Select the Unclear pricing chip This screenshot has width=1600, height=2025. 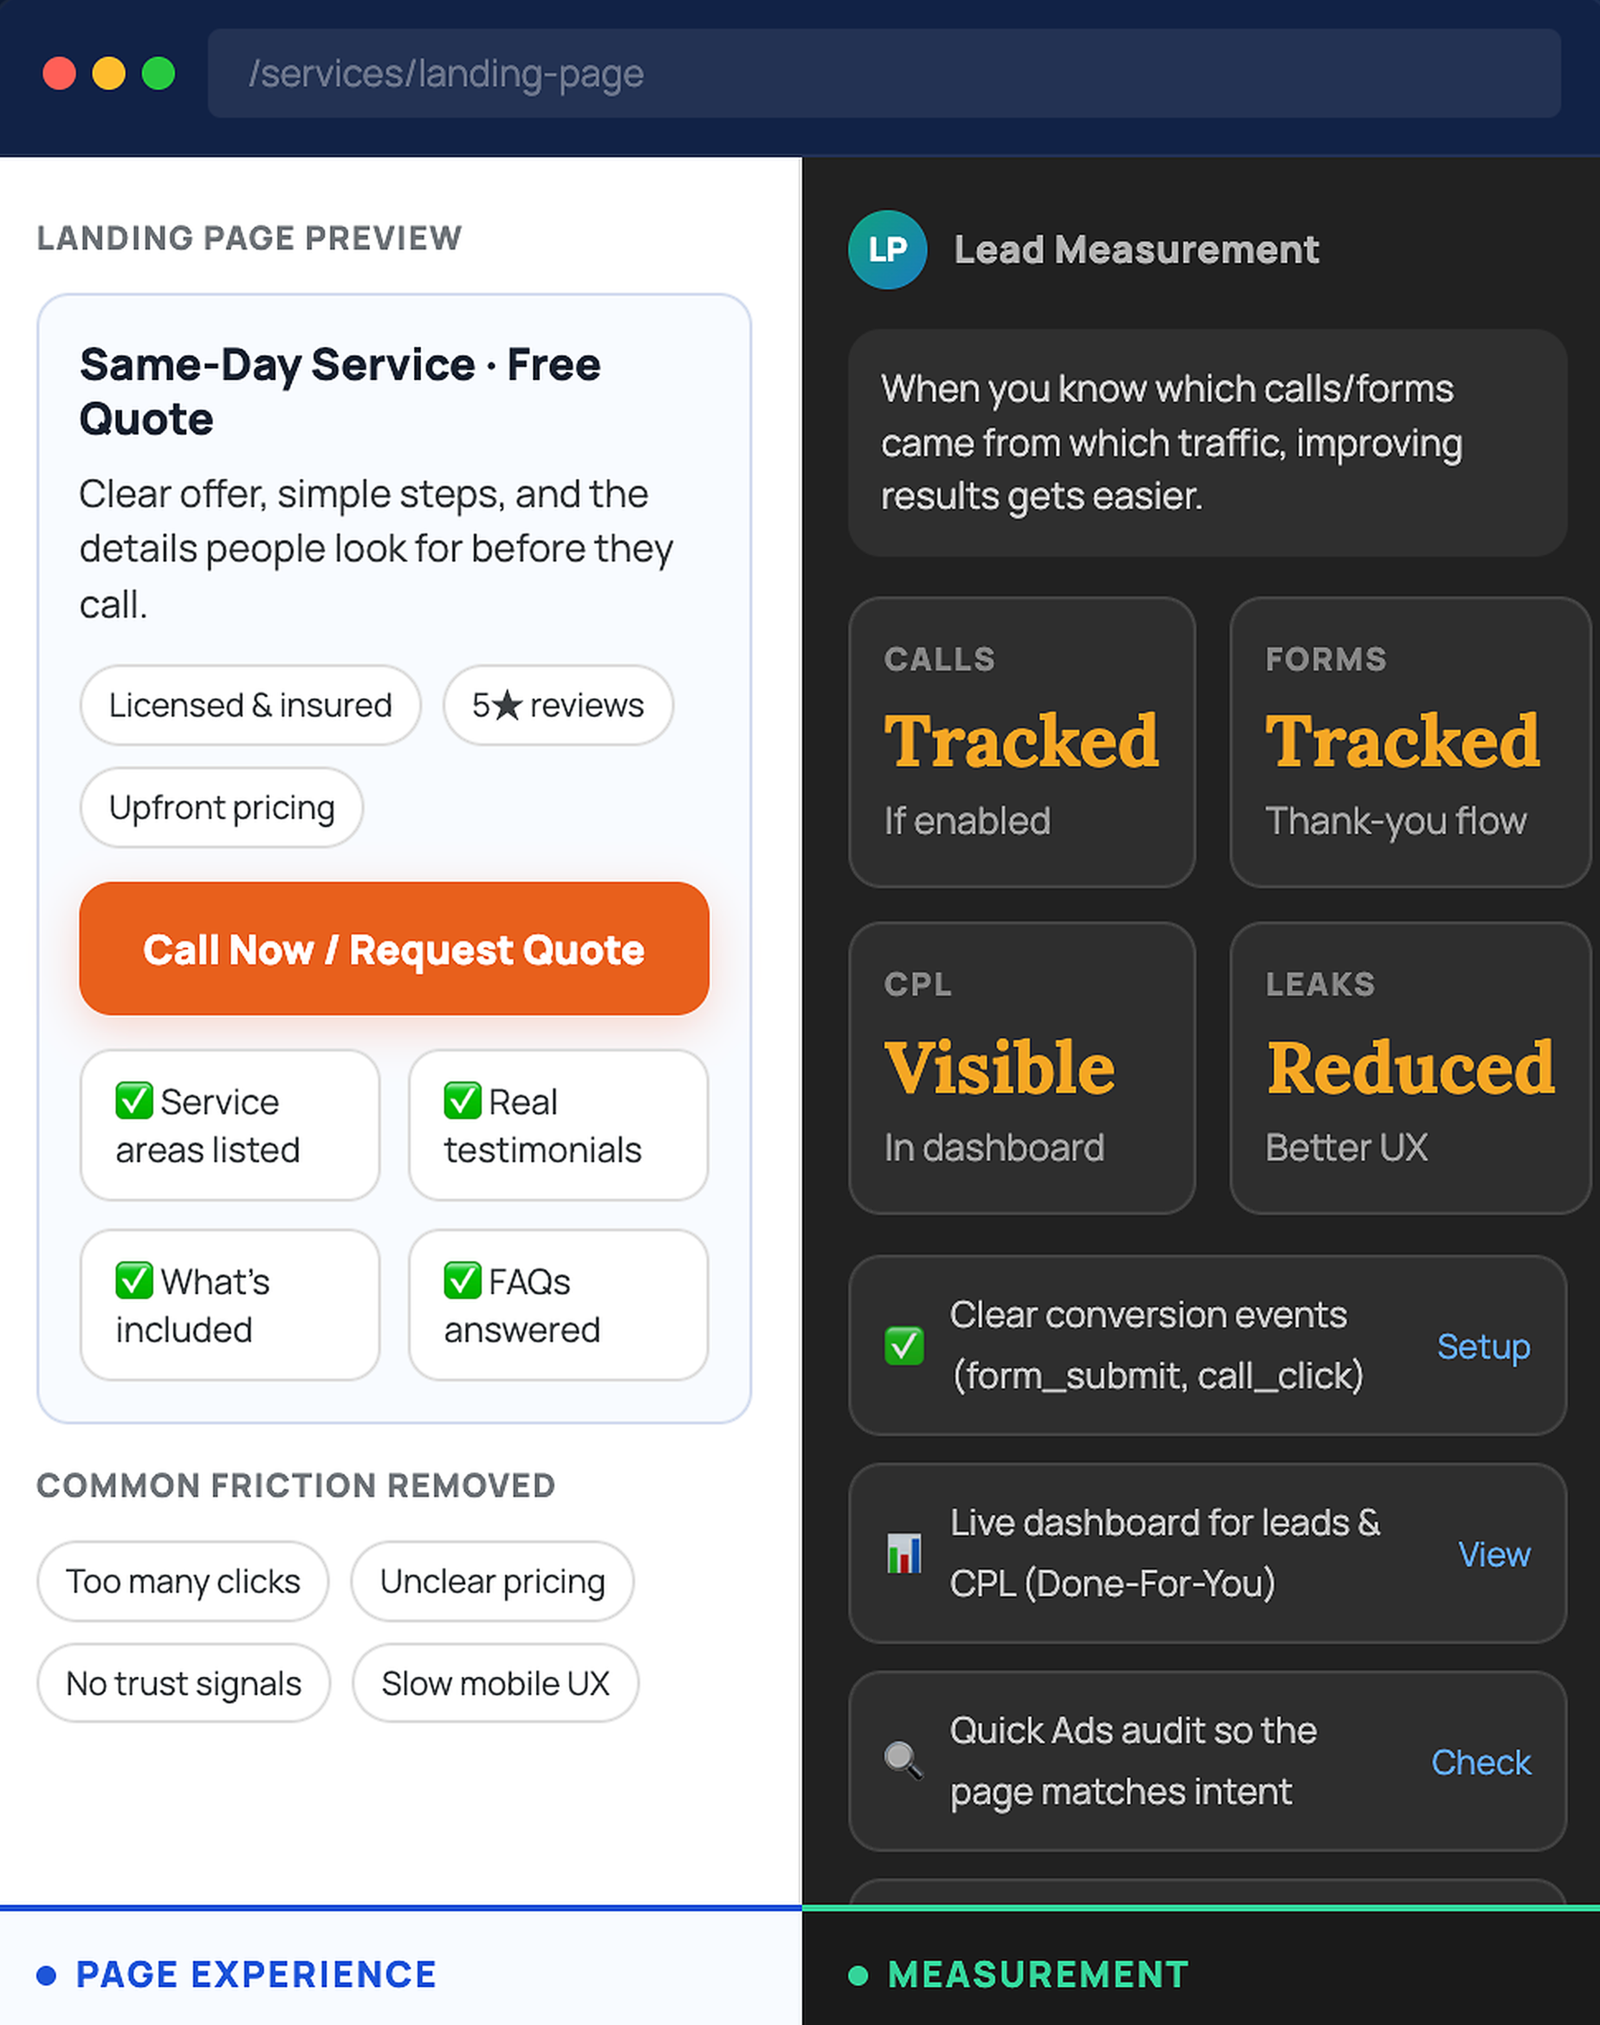492,1581
